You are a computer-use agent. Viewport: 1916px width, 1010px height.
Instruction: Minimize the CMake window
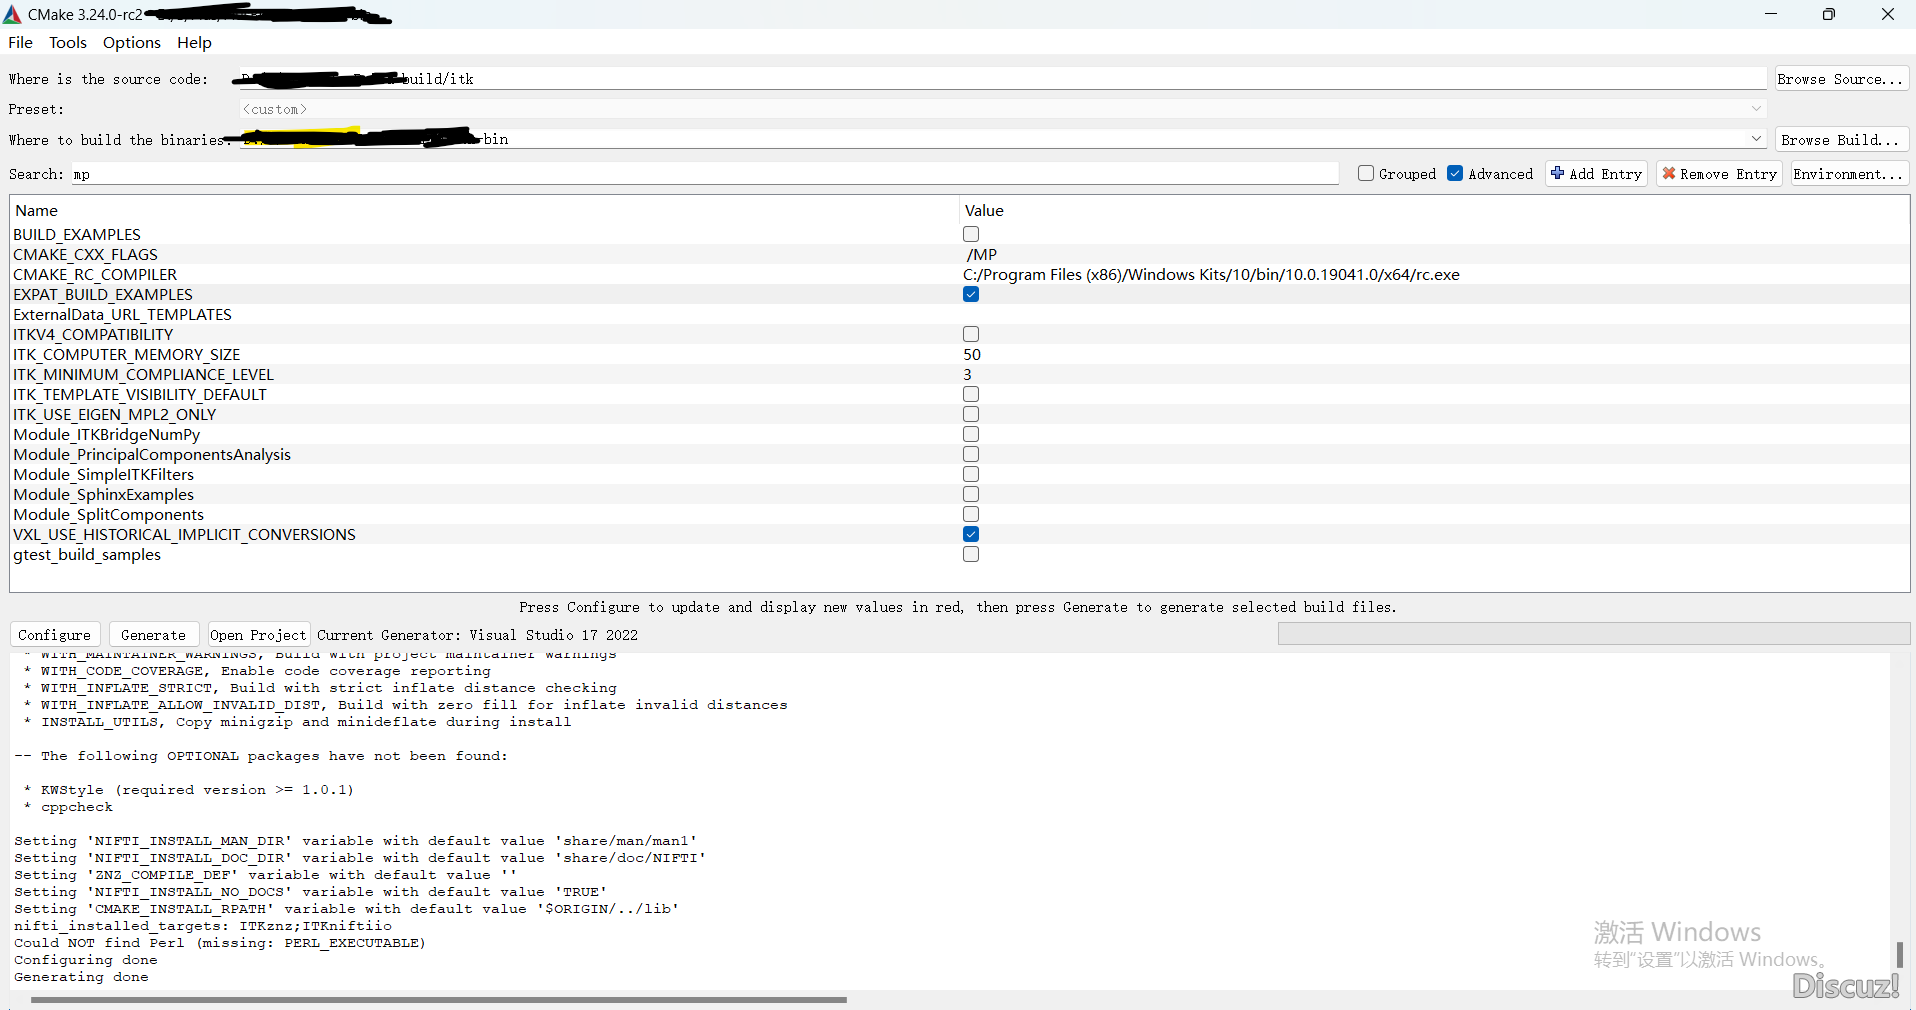[x=1770, y=14]
